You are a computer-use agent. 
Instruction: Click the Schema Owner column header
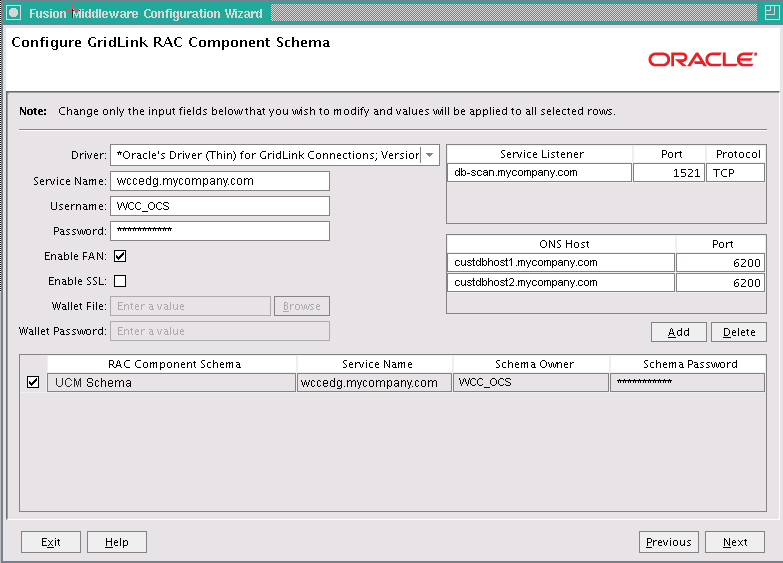[531, 364]
